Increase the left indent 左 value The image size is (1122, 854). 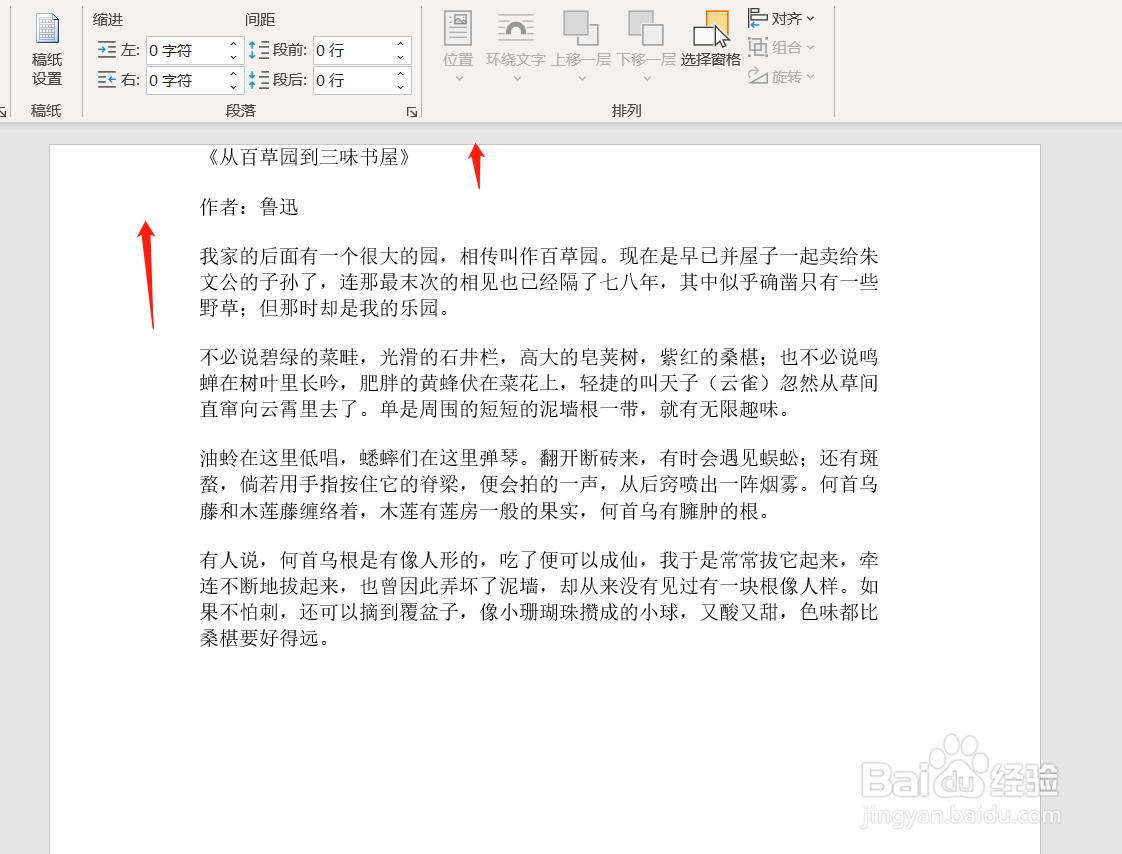(233, 44)
